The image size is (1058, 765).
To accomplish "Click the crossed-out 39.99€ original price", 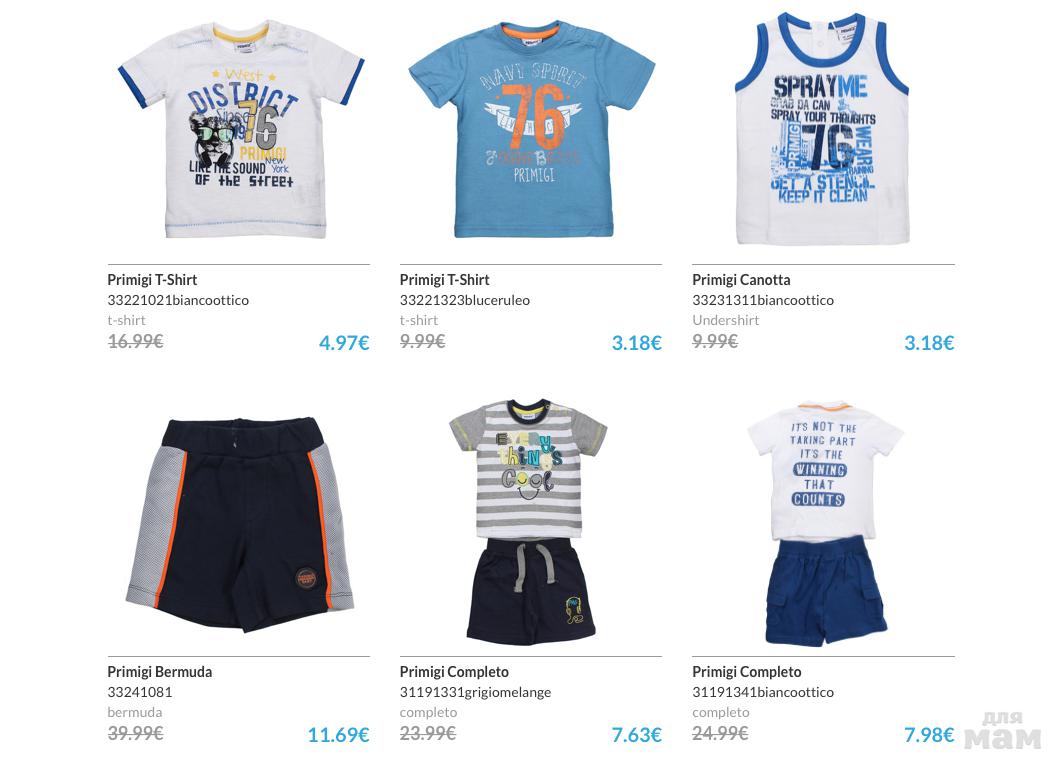I will point(135,733).
